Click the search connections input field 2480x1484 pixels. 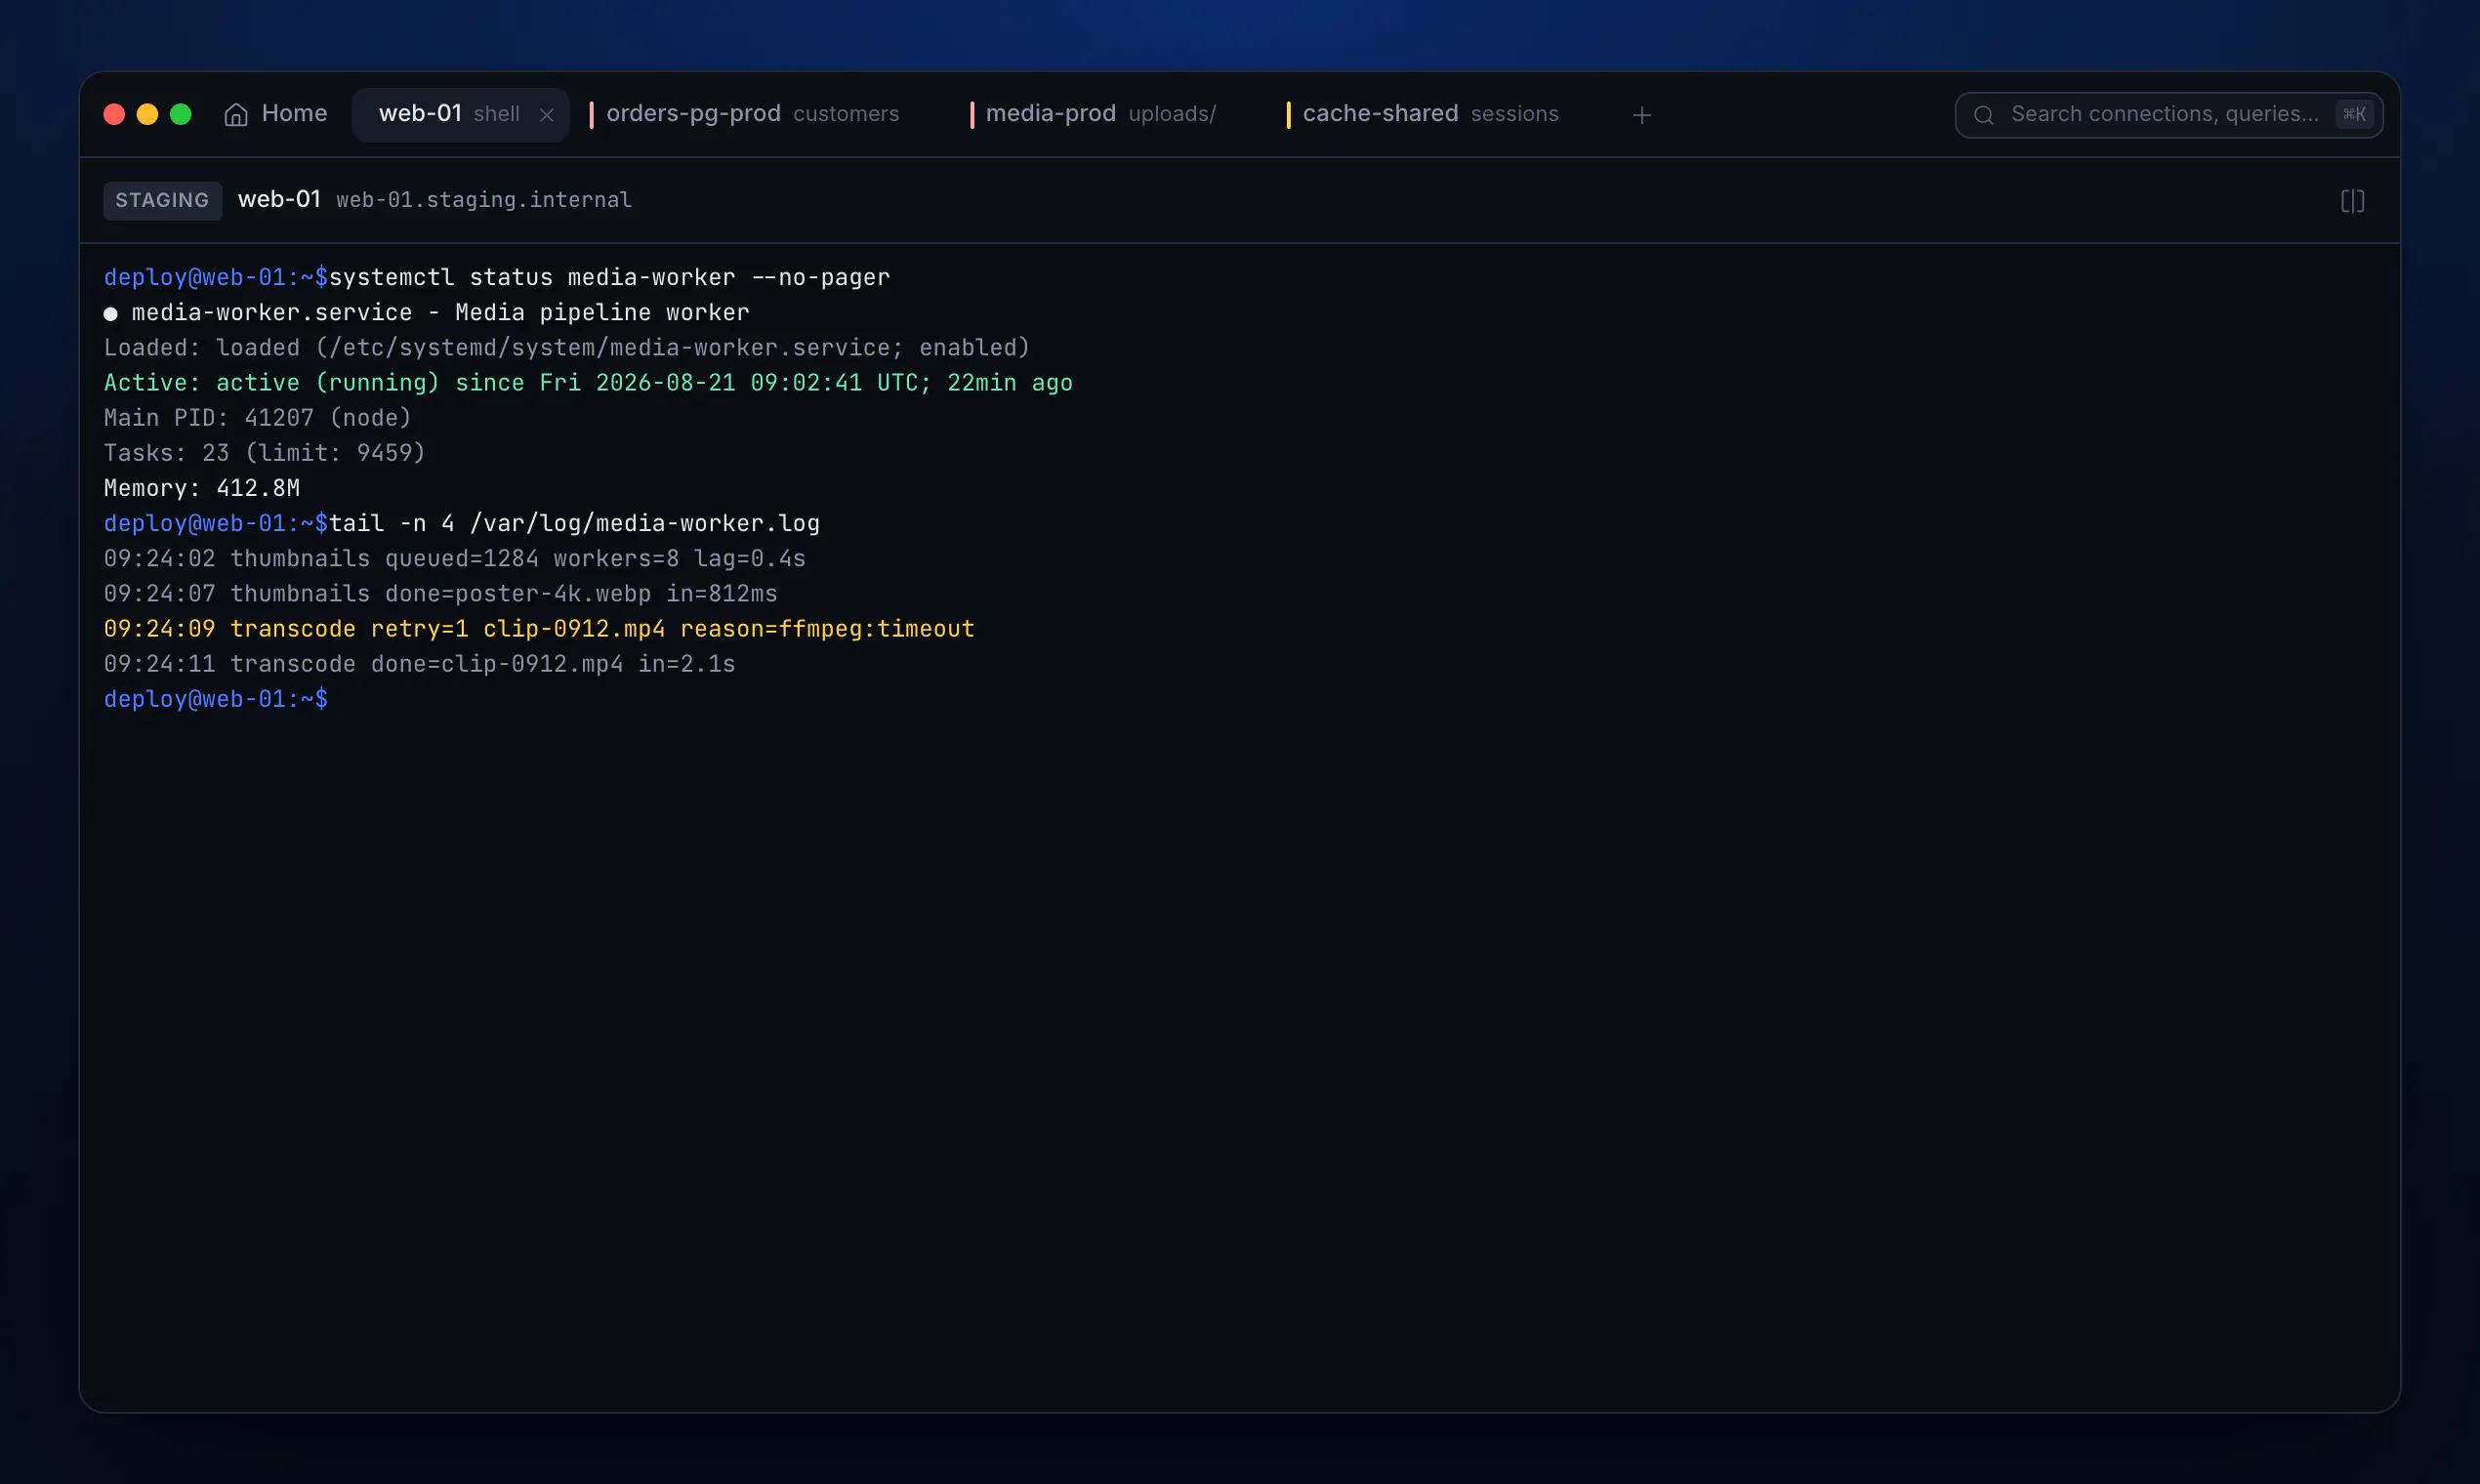coord(2169,115)
